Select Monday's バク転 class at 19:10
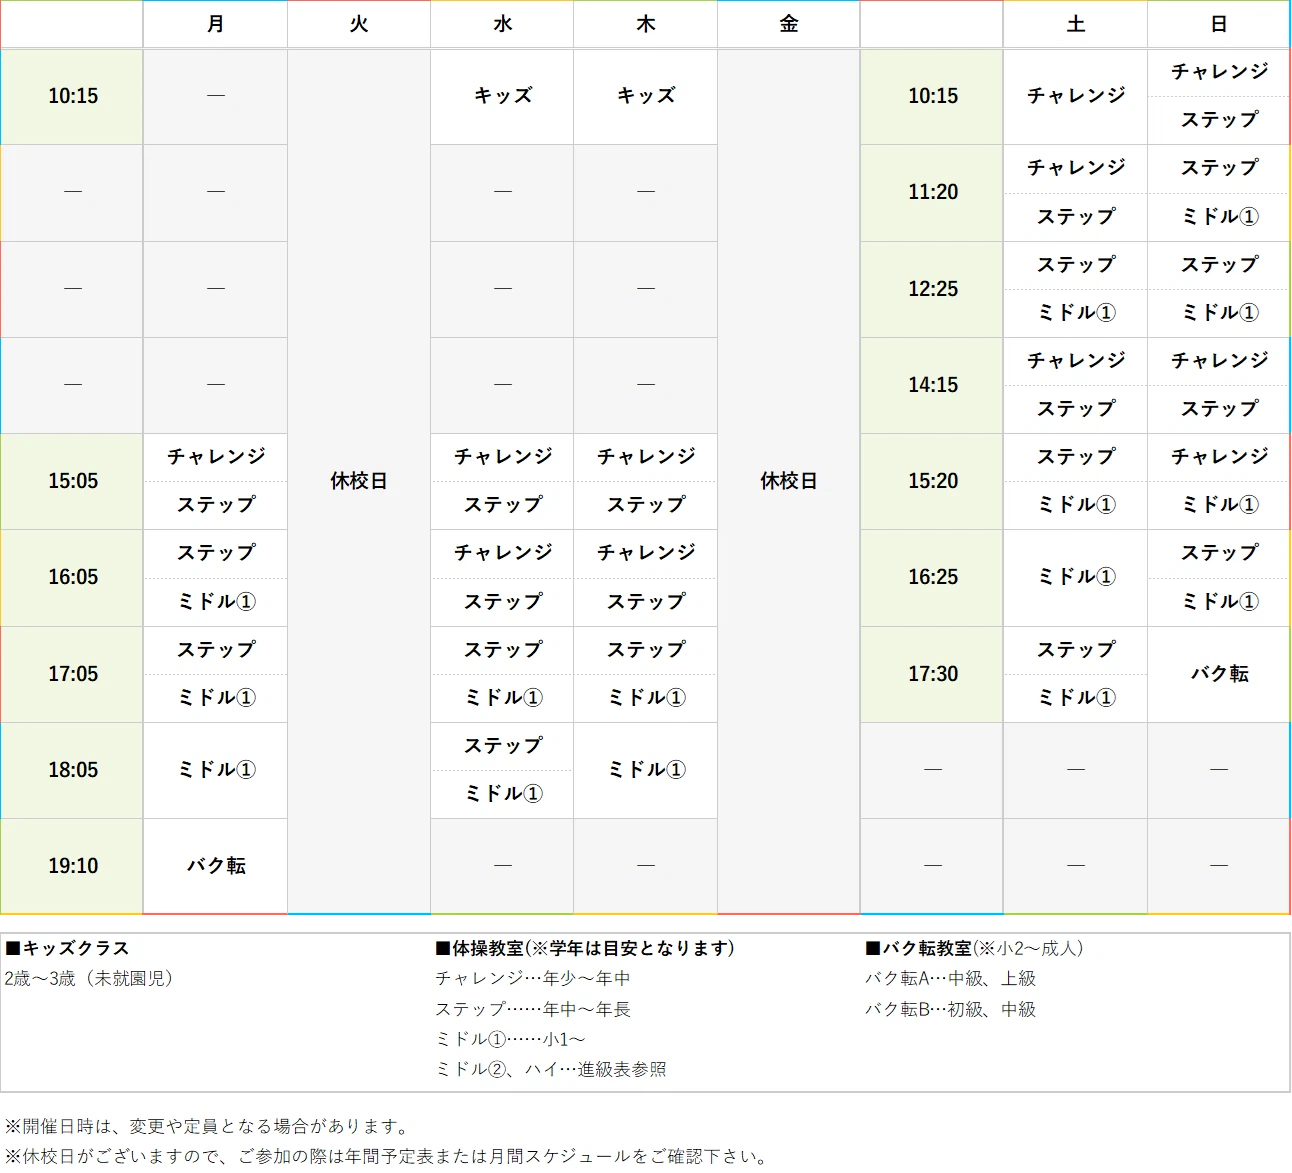The height and width of the screenshot is (1173, 1292). (x=215, y=865)
